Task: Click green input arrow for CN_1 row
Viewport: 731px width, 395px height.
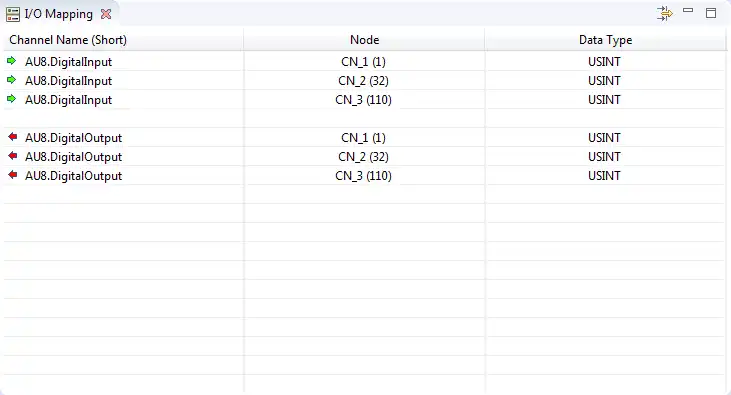Action: 12,61
